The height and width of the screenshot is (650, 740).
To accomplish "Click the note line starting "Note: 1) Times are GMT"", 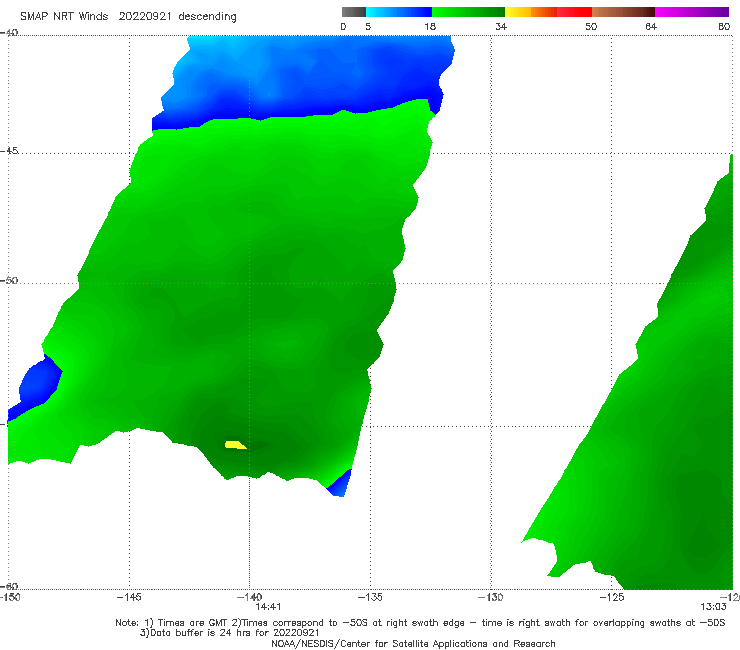I will 420,623.
